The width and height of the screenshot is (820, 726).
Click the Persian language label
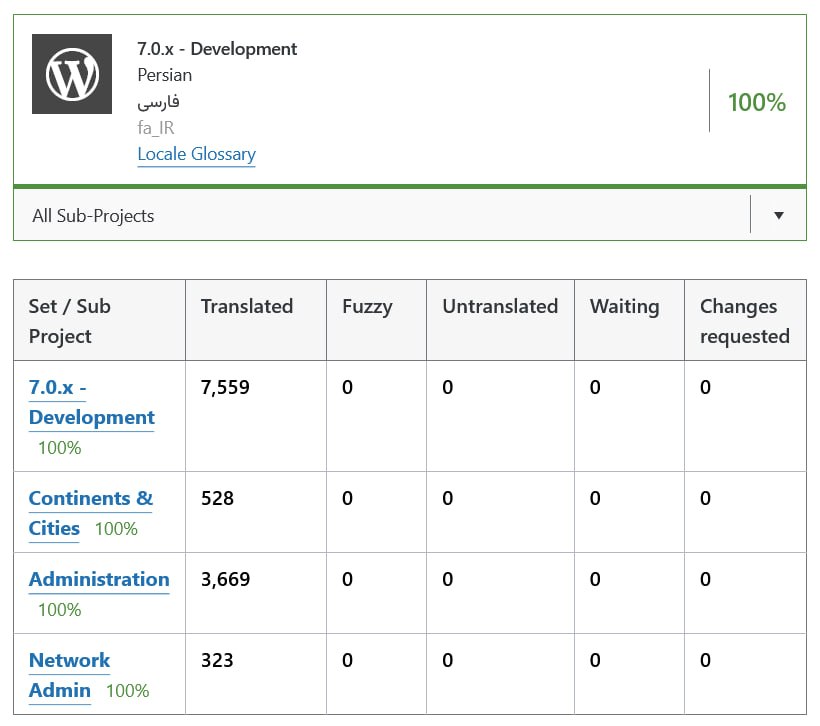click(165, 75)
